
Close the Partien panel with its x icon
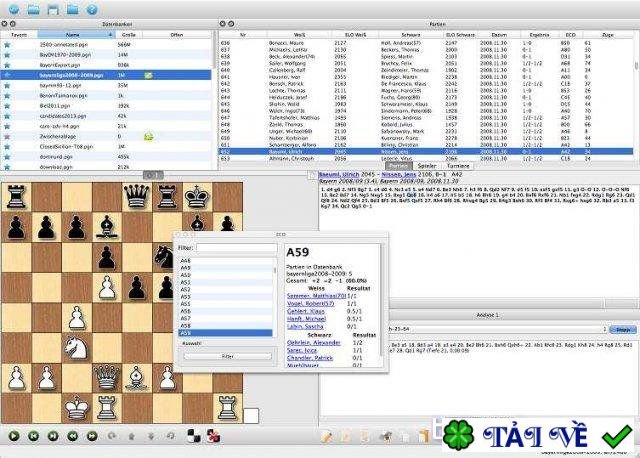coord(222,24)
